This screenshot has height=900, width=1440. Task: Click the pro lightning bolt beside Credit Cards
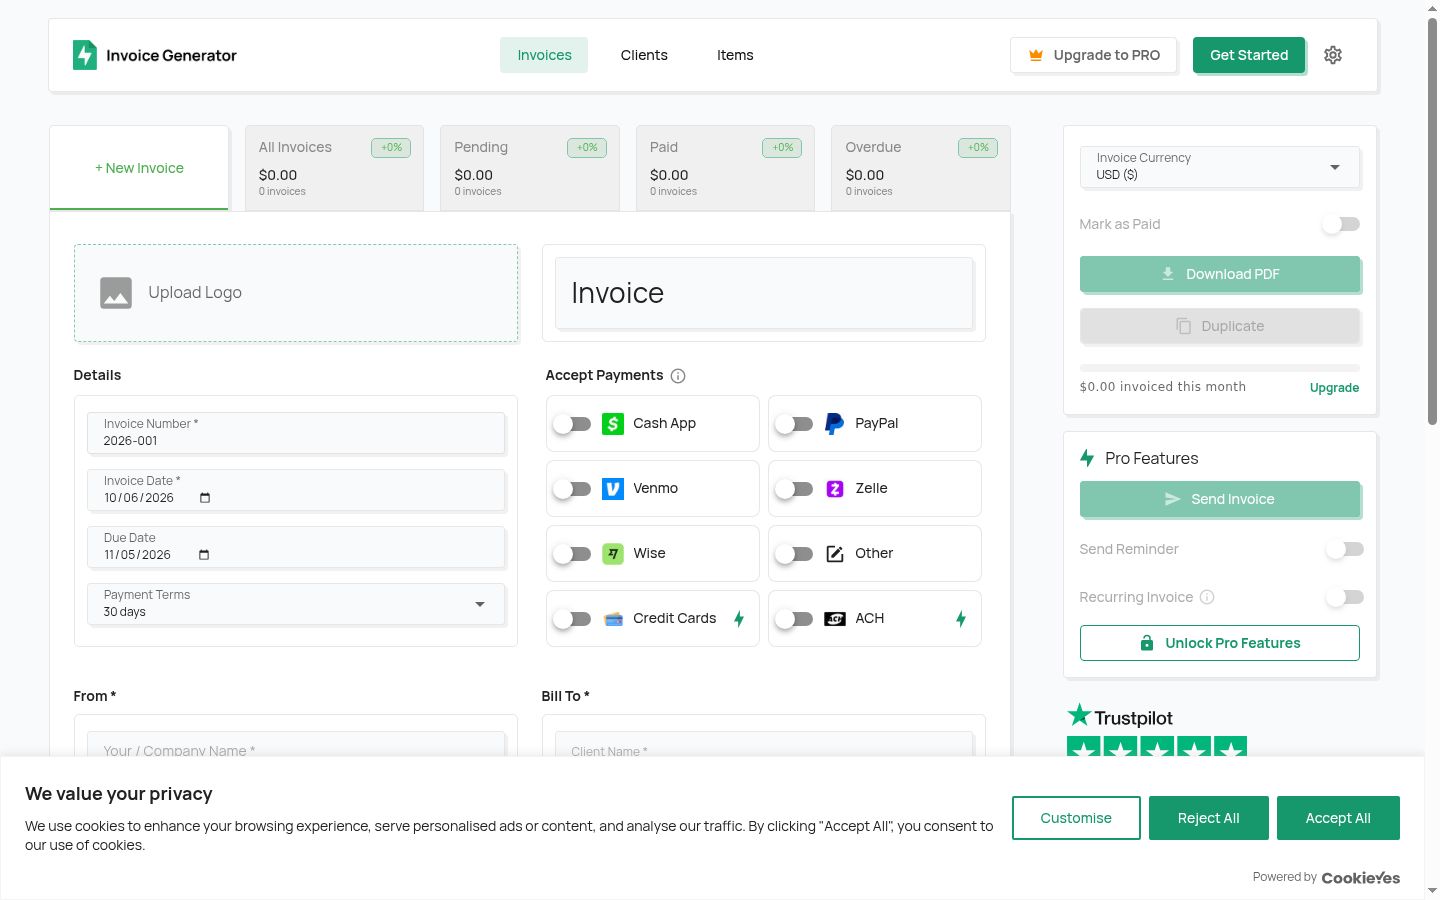click(x=739, y=619)
